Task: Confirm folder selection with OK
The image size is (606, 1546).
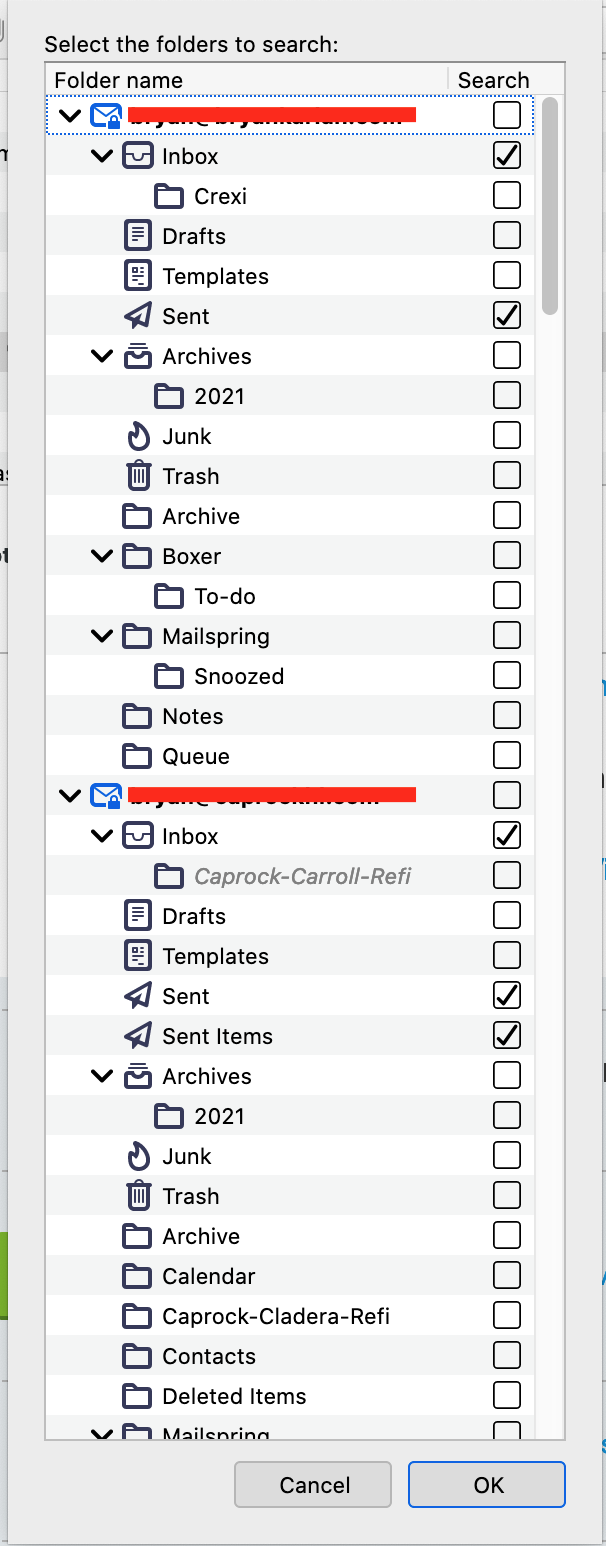Action: point(487,1485)
